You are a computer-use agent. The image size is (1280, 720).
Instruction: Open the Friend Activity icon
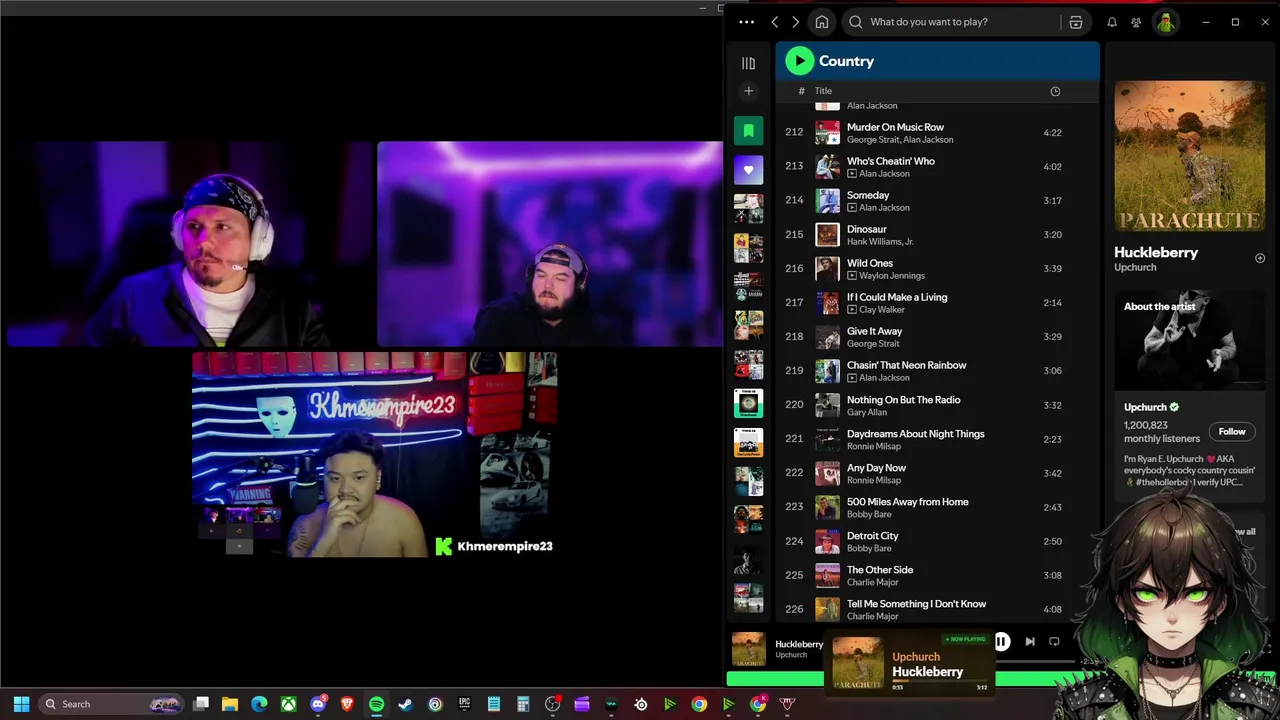tap(1136, 22)
